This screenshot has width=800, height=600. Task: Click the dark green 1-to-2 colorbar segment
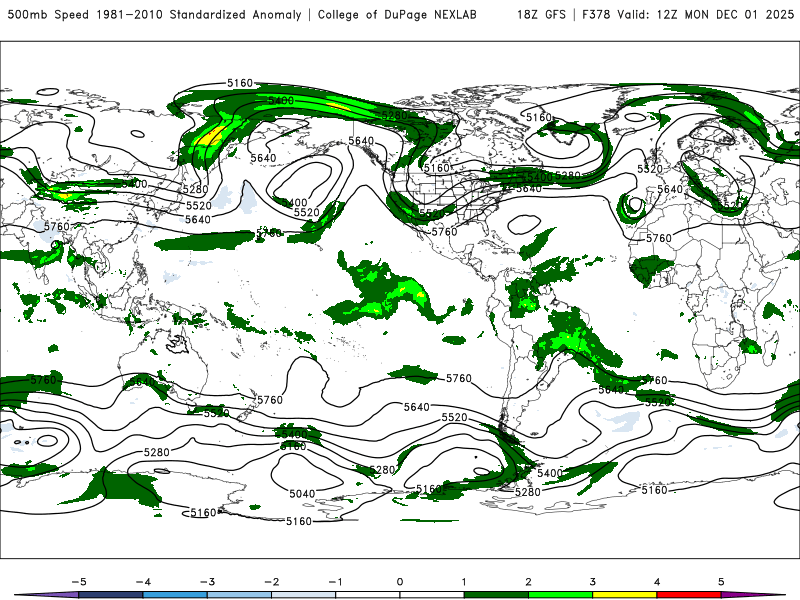click(496, 595)
